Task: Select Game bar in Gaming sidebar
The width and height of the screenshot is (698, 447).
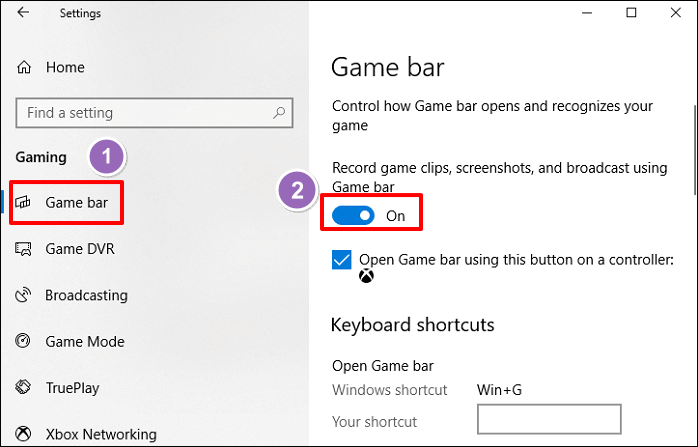Action: click(77, 203)
